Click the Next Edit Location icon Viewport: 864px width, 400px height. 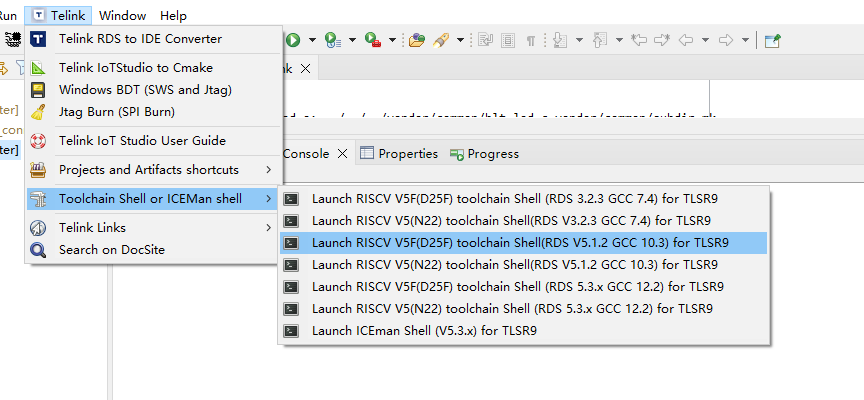(x=662, y=40)
